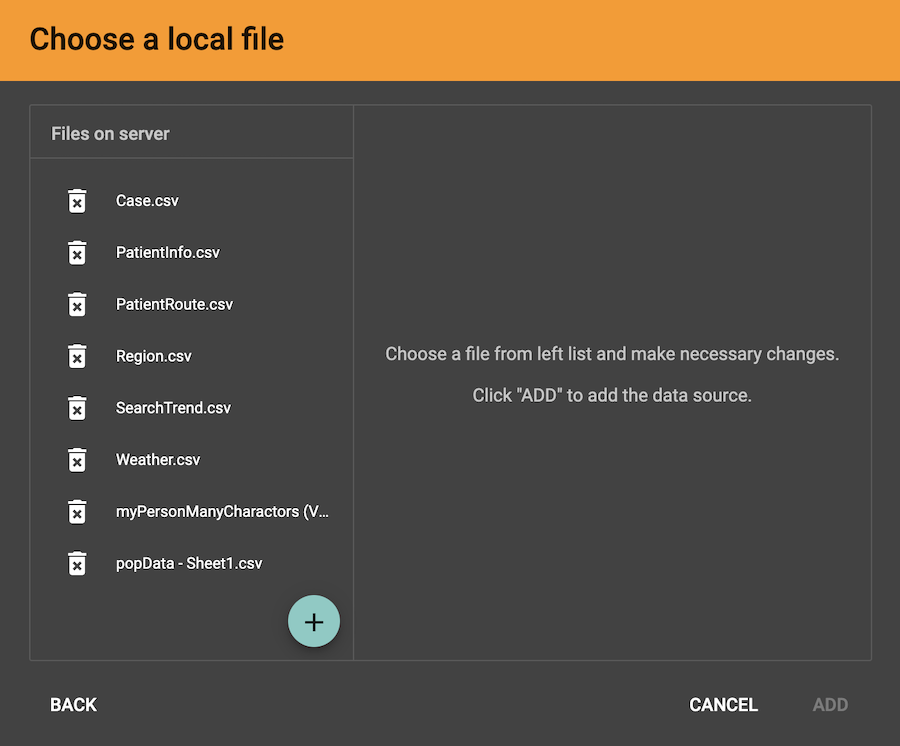
Task: Open SearchTrend.csv from the file list
Action: click(173, 408)
